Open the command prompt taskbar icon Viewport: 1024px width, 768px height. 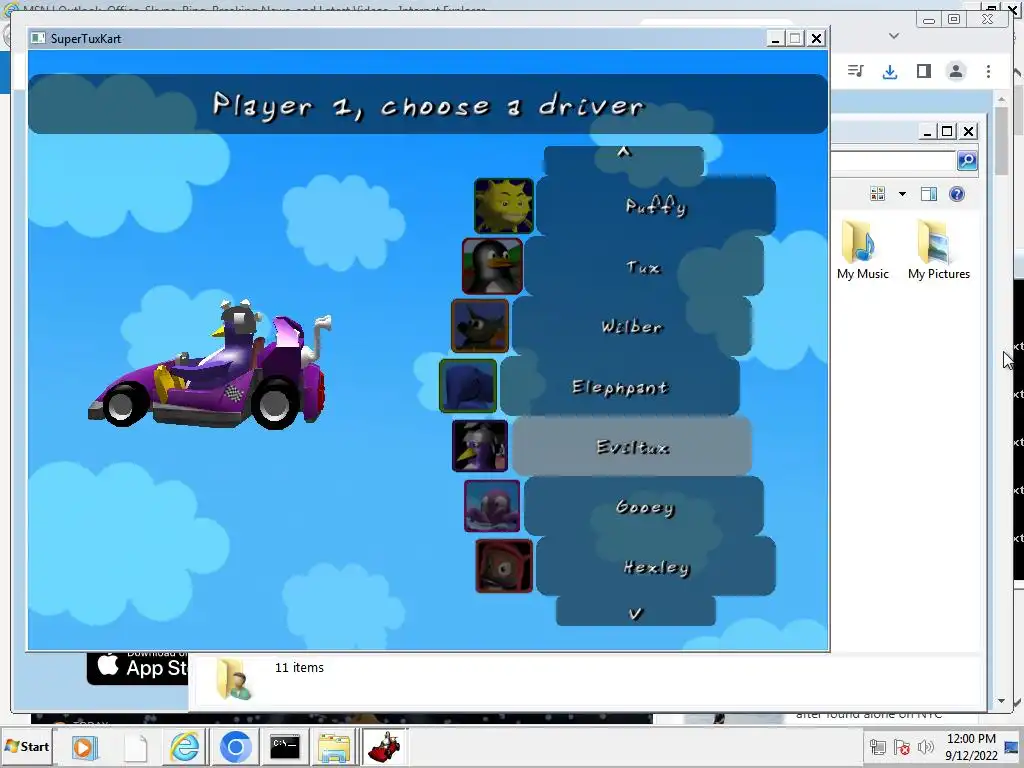[285, 747]
